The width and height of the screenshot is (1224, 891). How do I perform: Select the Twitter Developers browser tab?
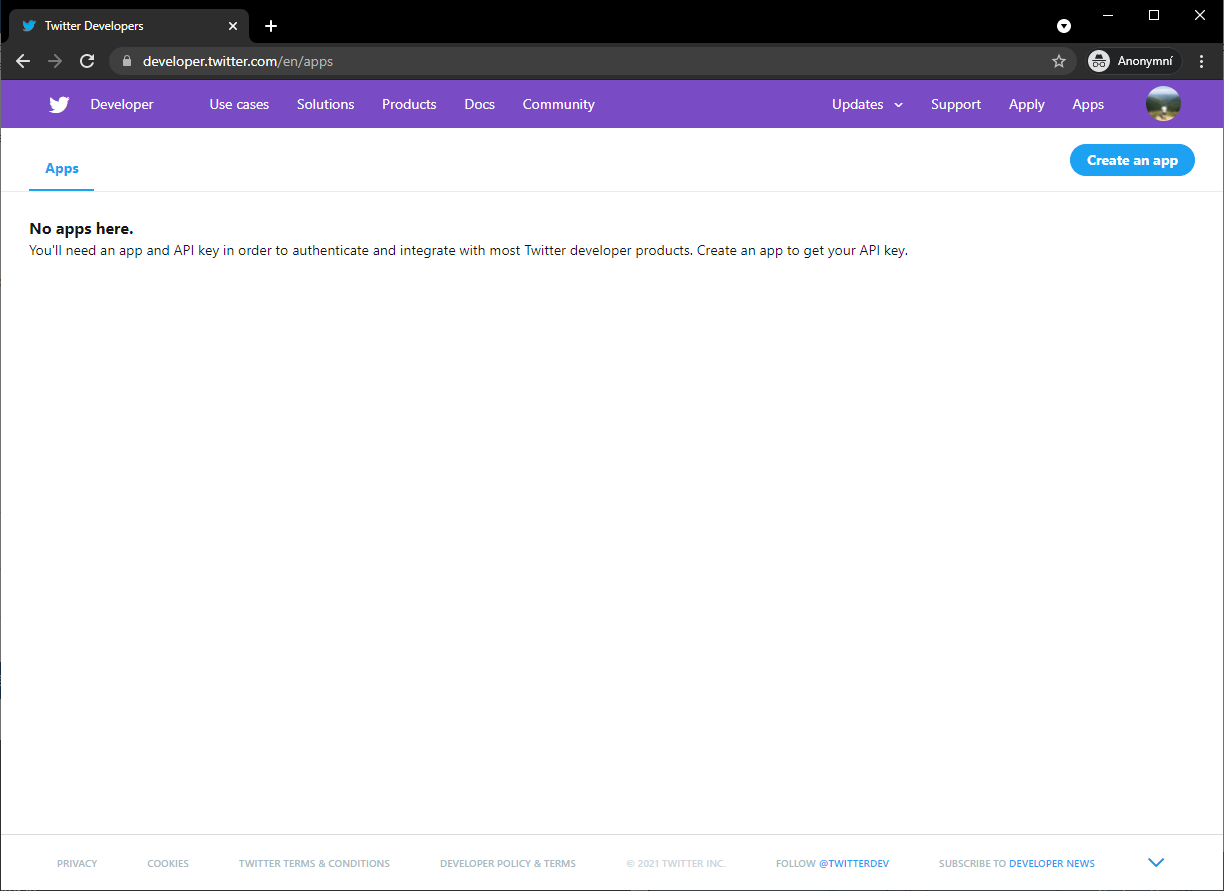130,26
